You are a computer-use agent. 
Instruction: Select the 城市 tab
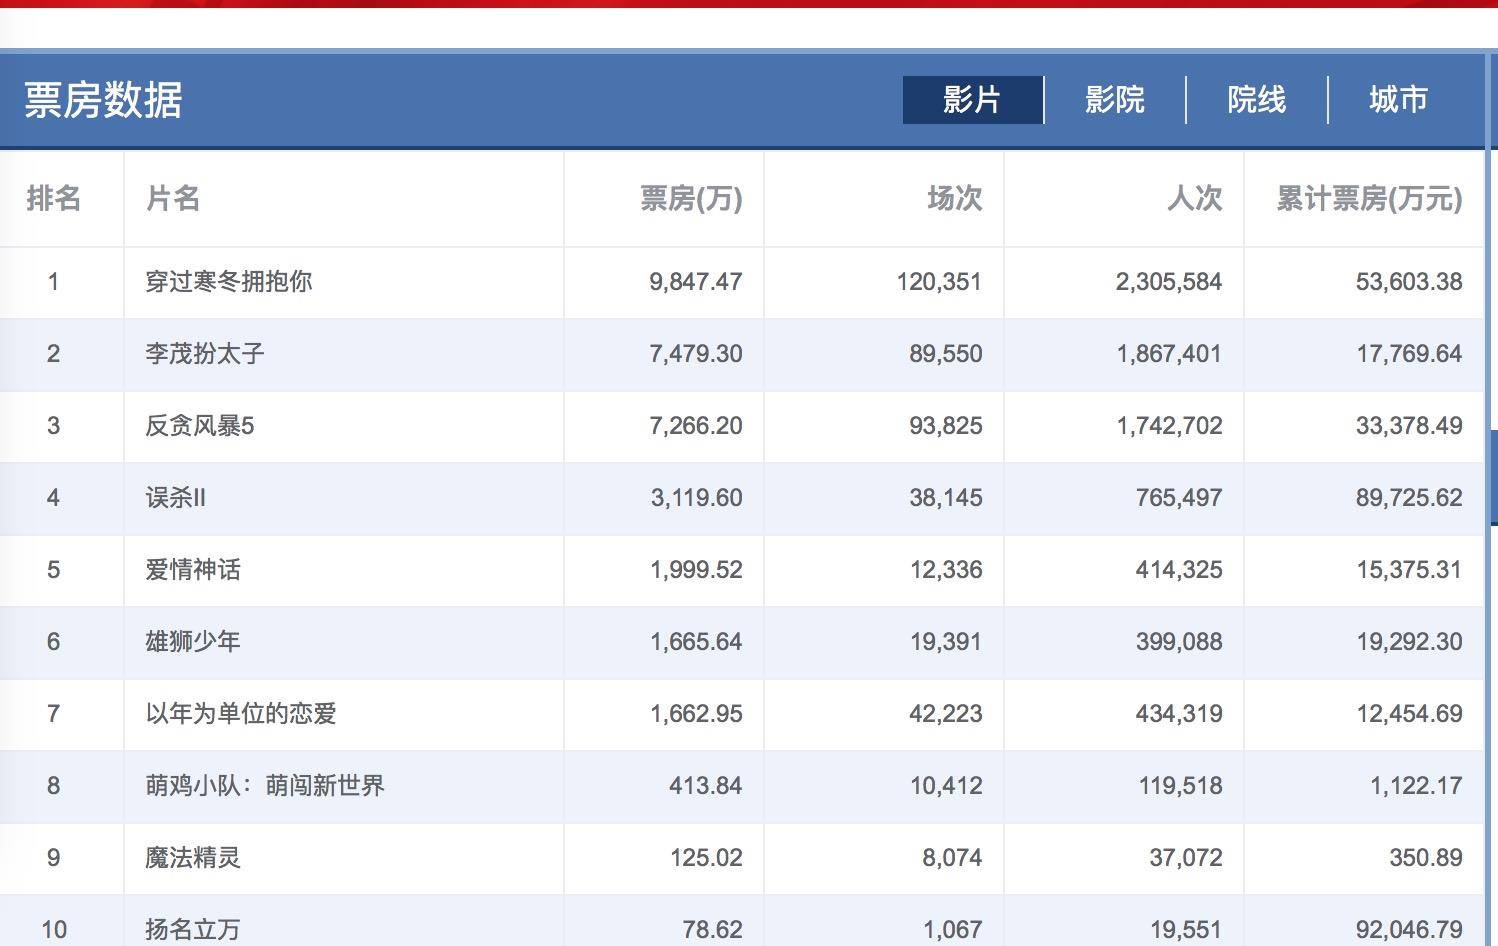(x=1398, y=100)
